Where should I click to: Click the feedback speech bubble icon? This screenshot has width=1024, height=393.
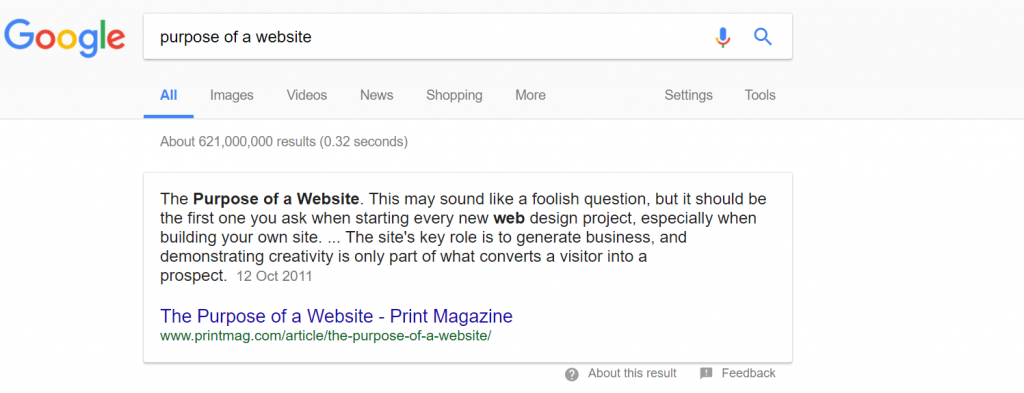[706, 374]
